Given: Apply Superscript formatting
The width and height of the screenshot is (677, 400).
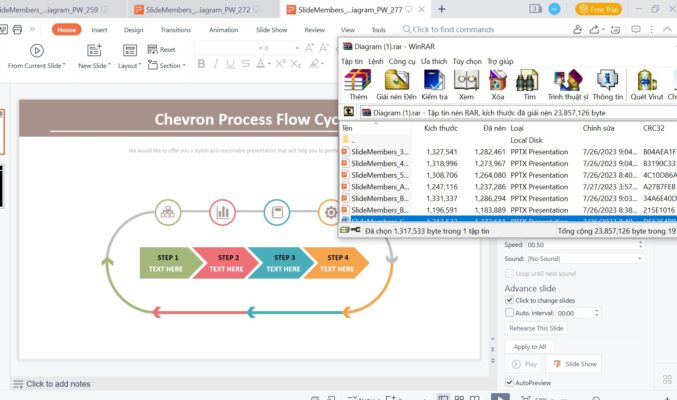Looking at the screenshot, I should click(x=281, y=63).
